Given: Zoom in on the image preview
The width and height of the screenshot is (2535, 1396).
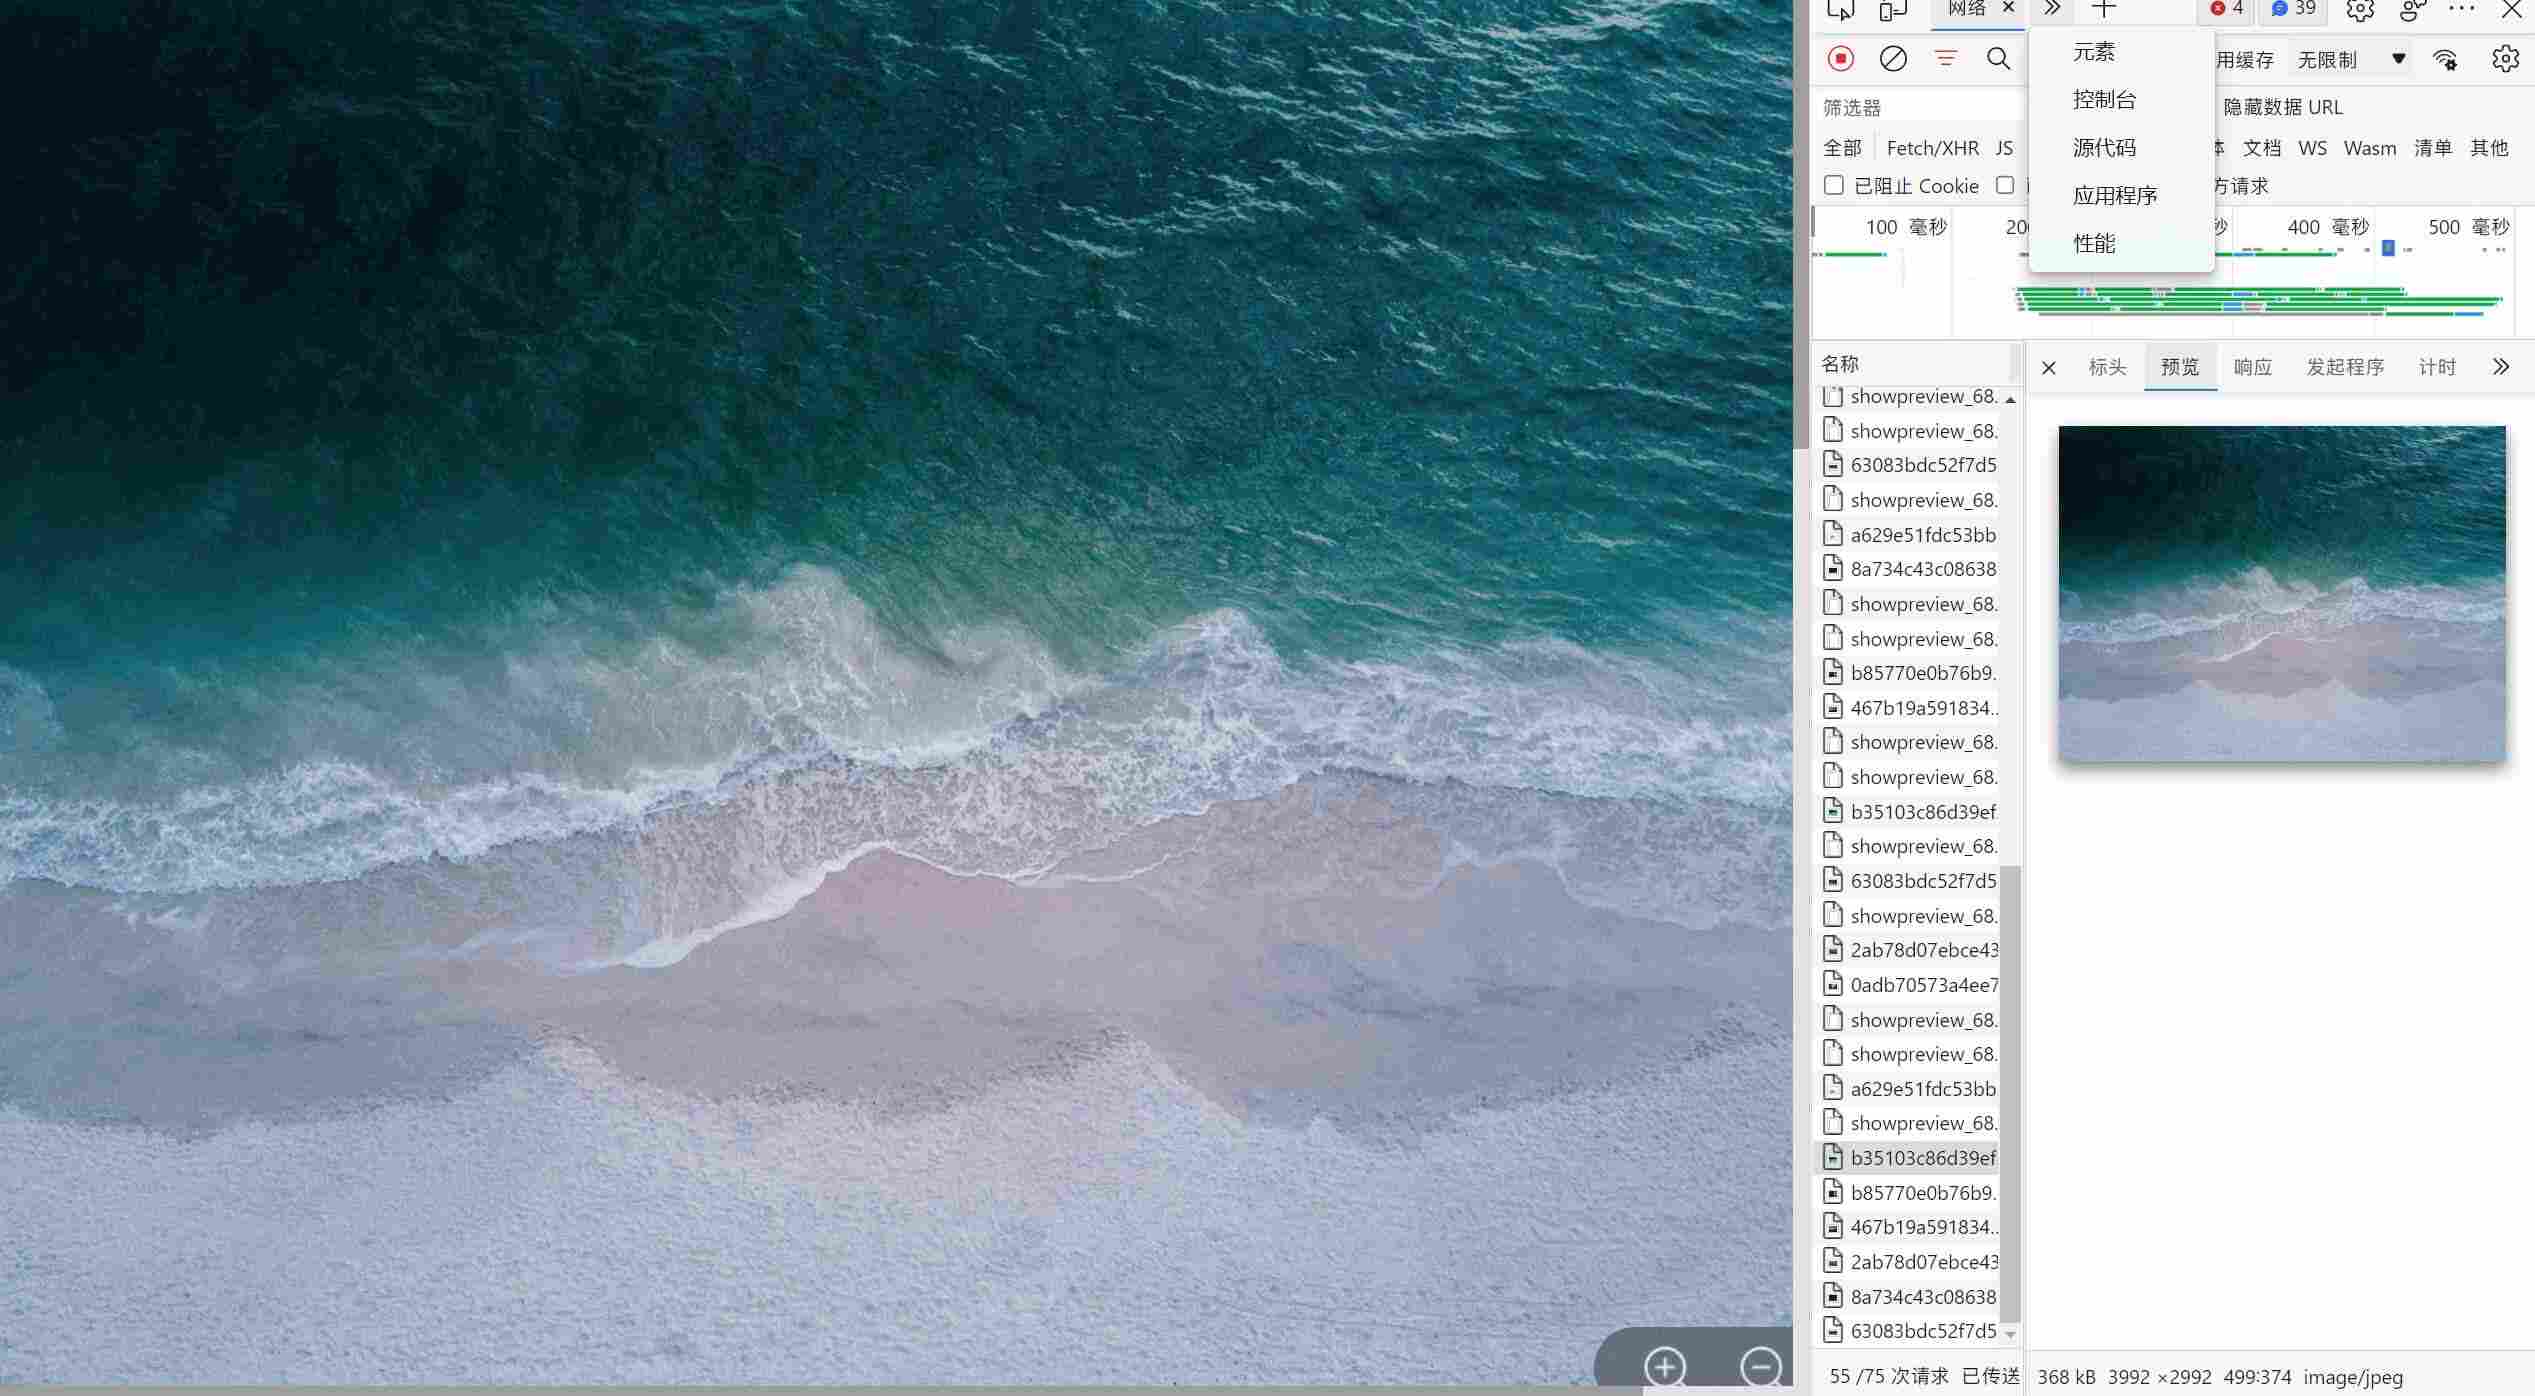Looking at the screenshot, I should click(1665, 1366).
